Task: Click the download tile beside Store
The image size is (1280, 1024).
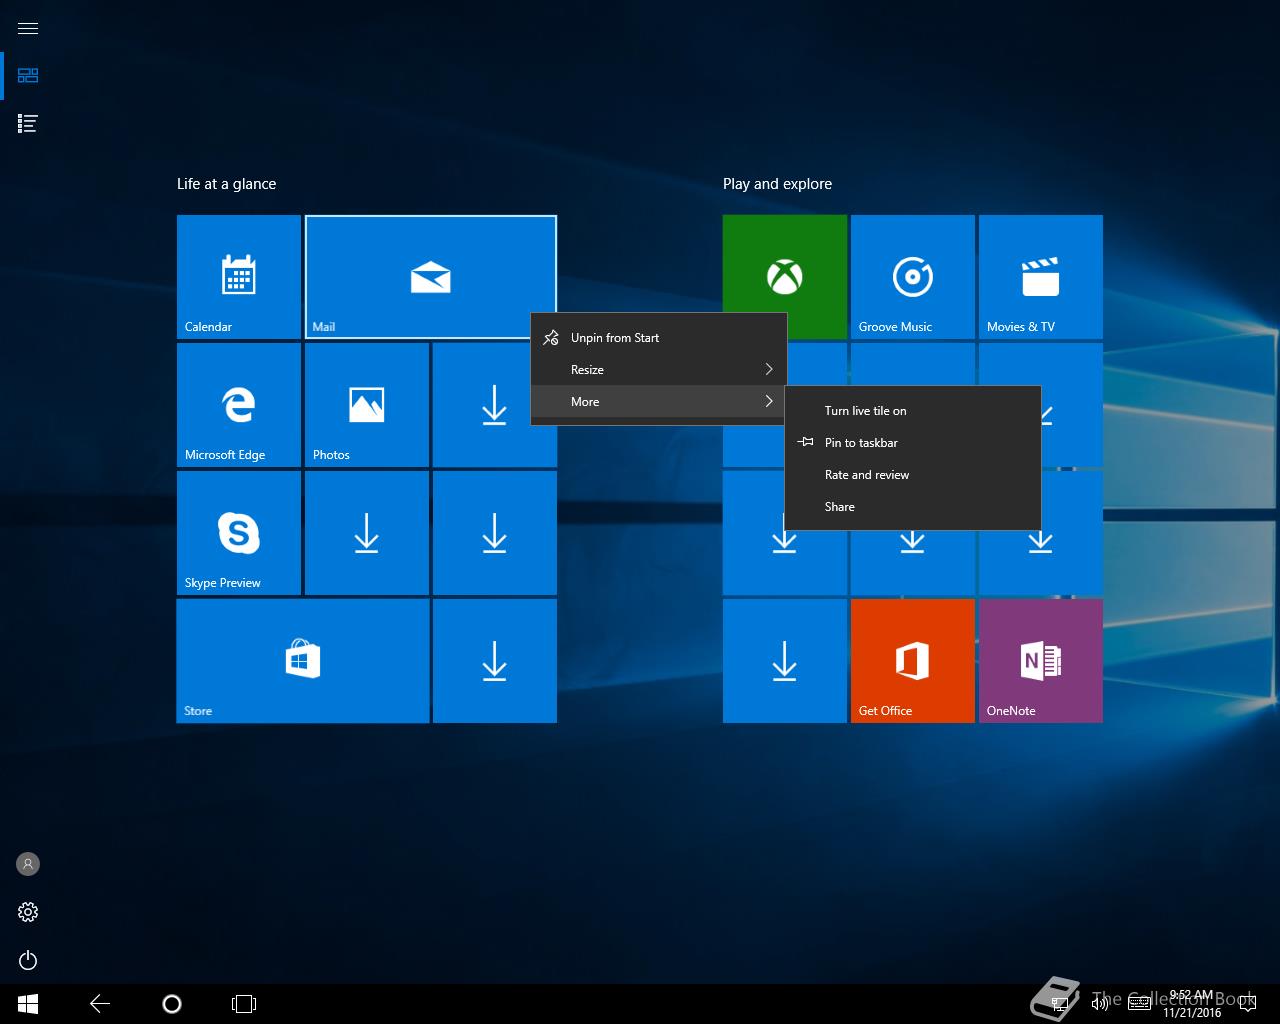Action: 495,661
